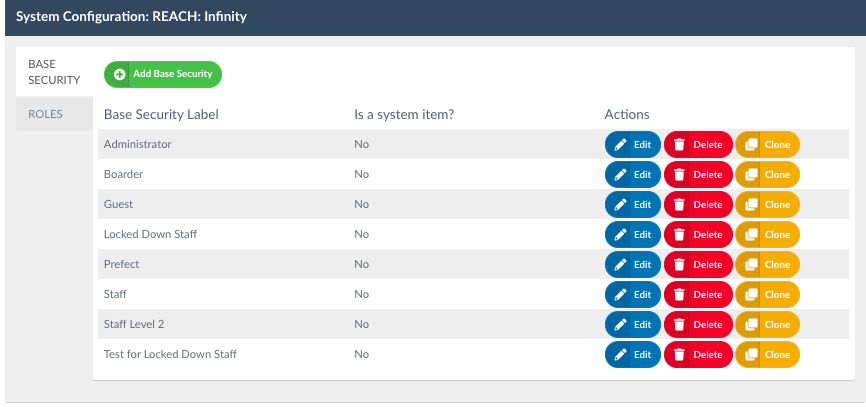Edit the Staff Level 2 entry
This screenshot has width=866, height=407.
click(632, 325)
